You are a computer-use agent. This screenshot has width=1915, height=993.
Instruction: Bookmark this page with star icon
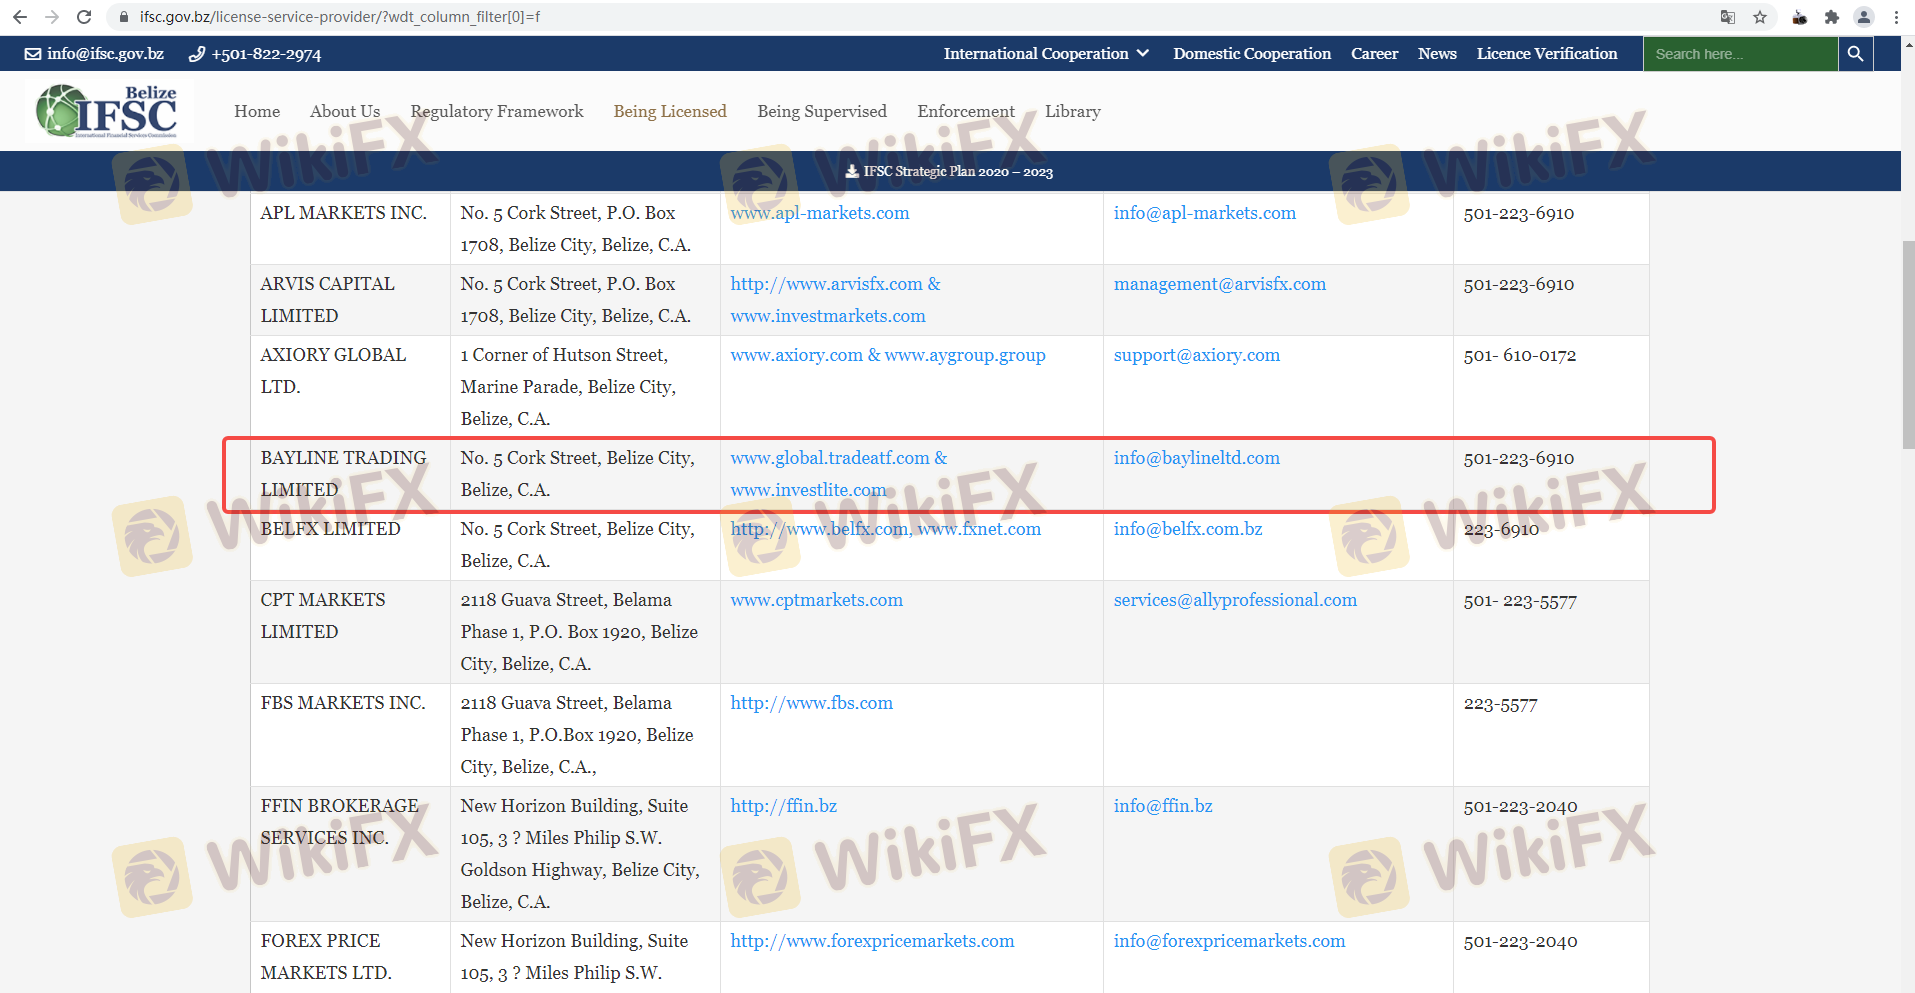click(1760, 17)
